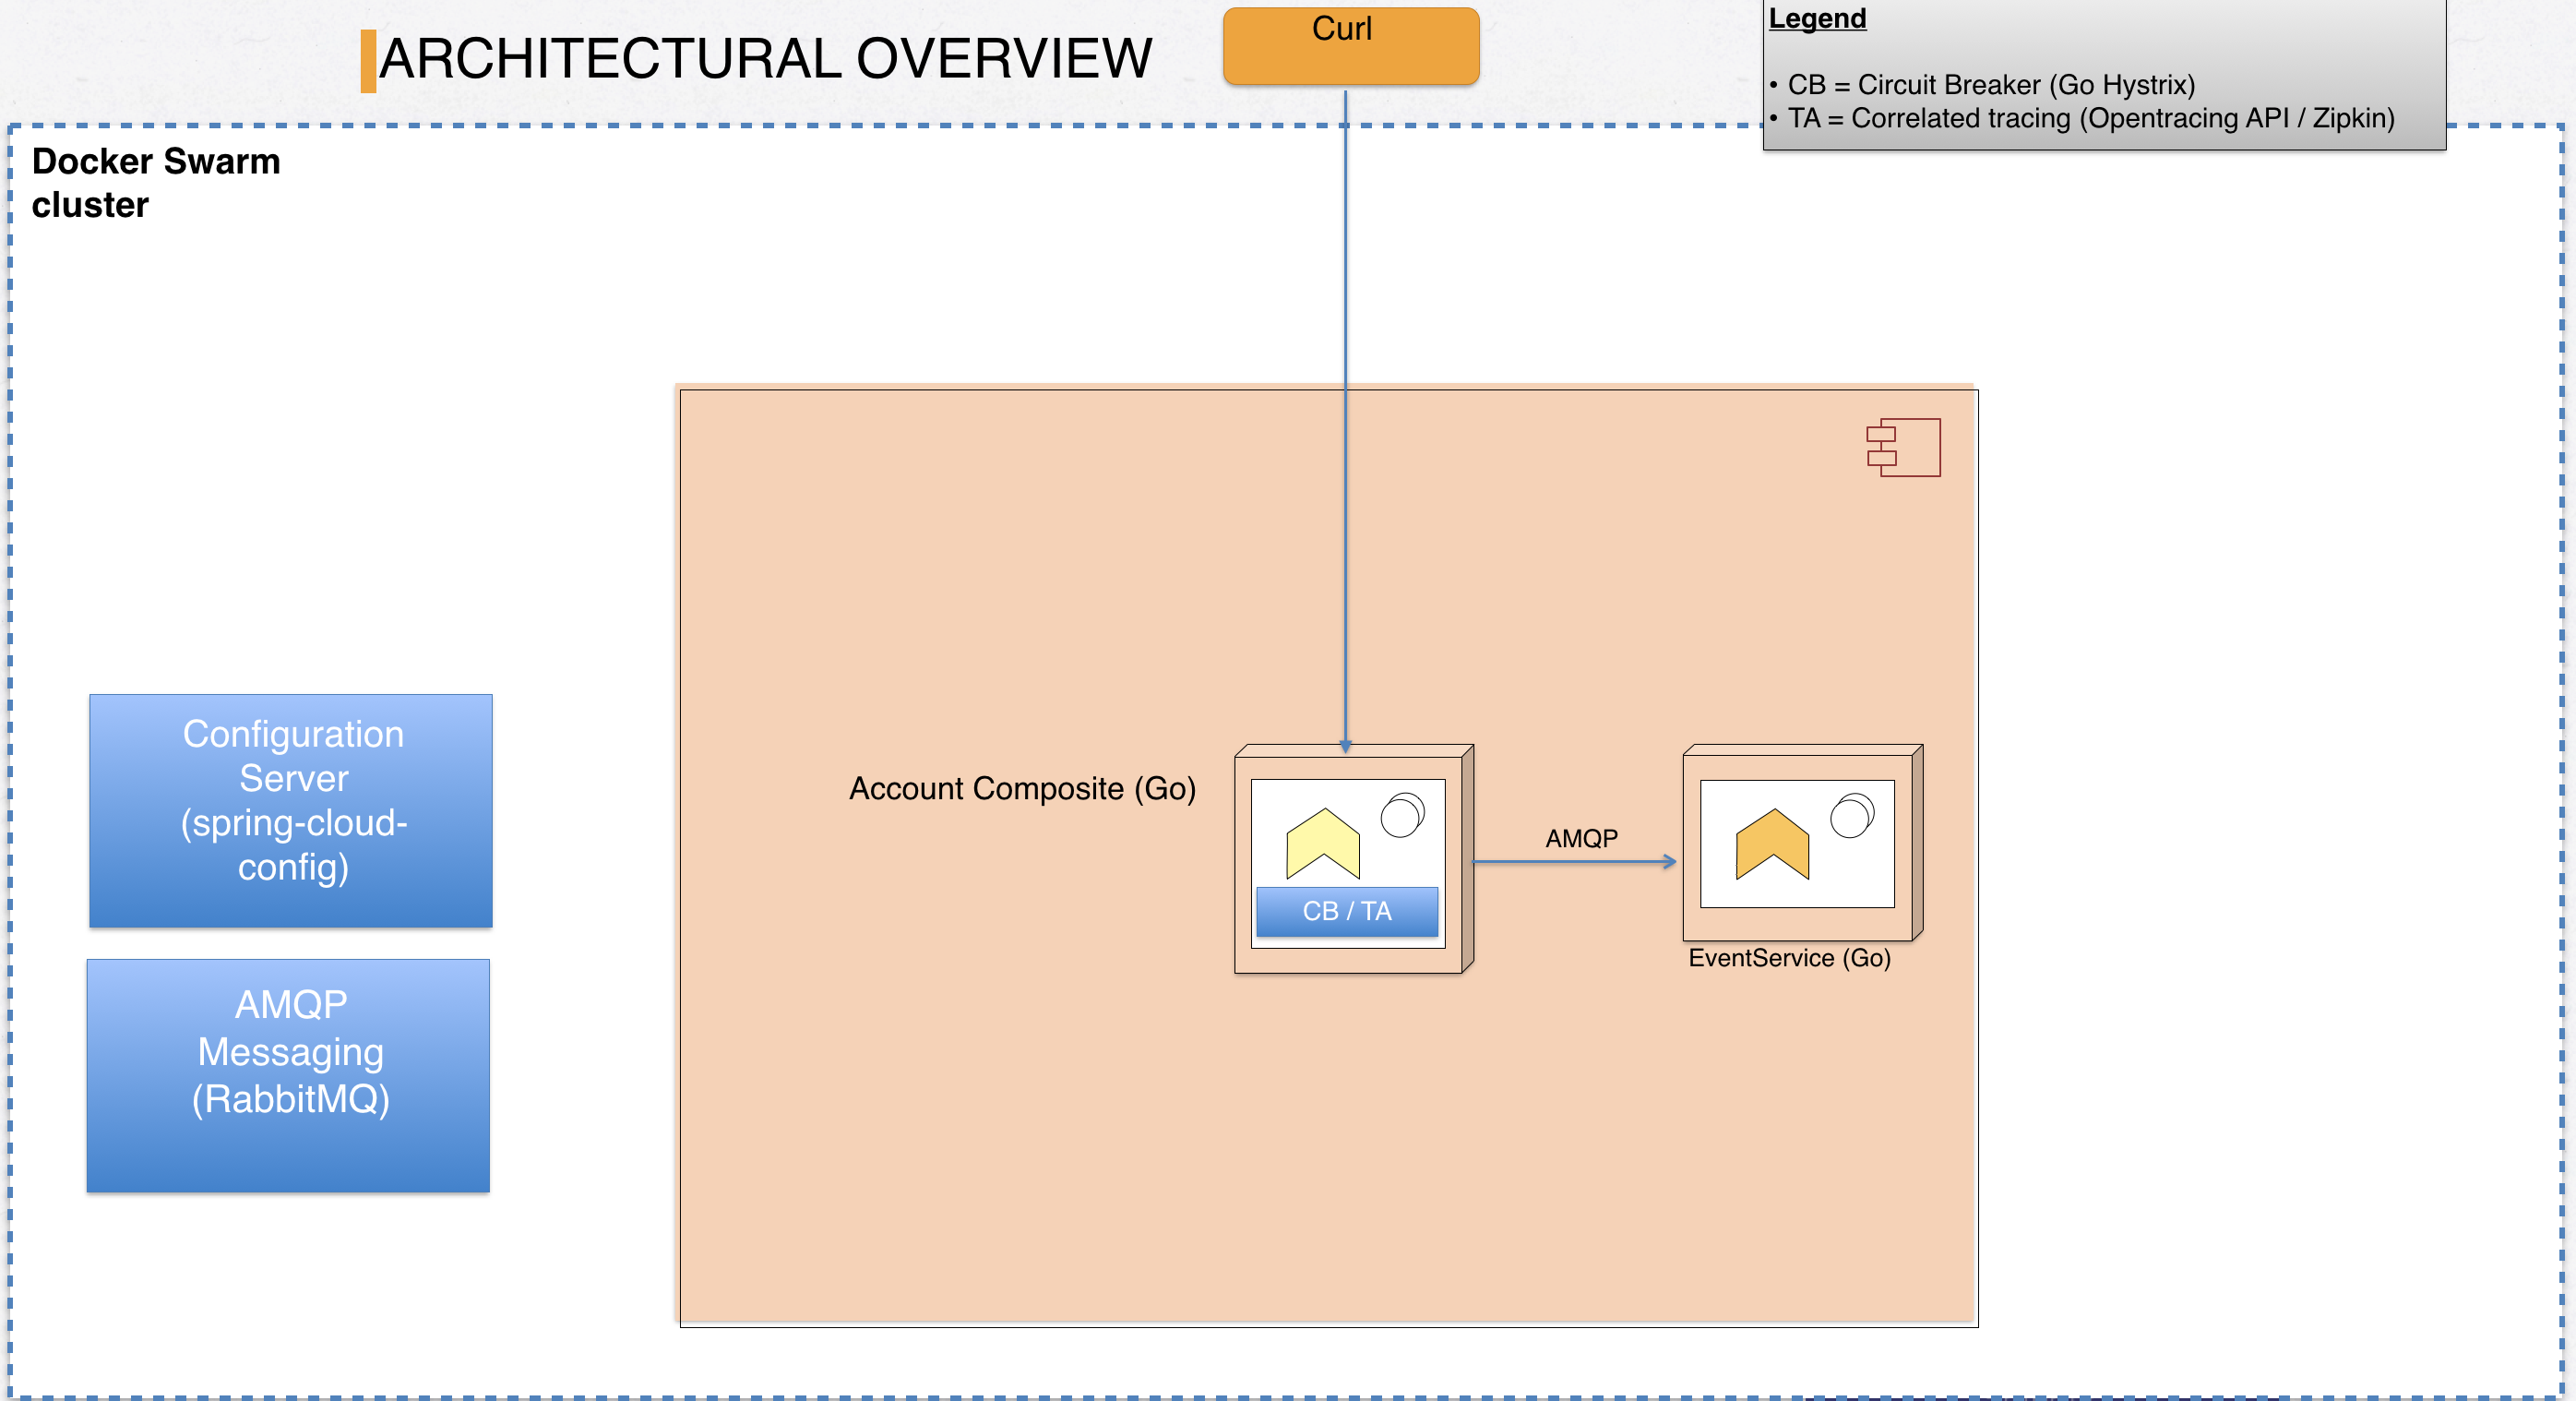2576x1401 pixels.
Task: Select the AMQP Messaging (RabbitMQ) box
Action: pyautogui.click(x=289, y=1076)
